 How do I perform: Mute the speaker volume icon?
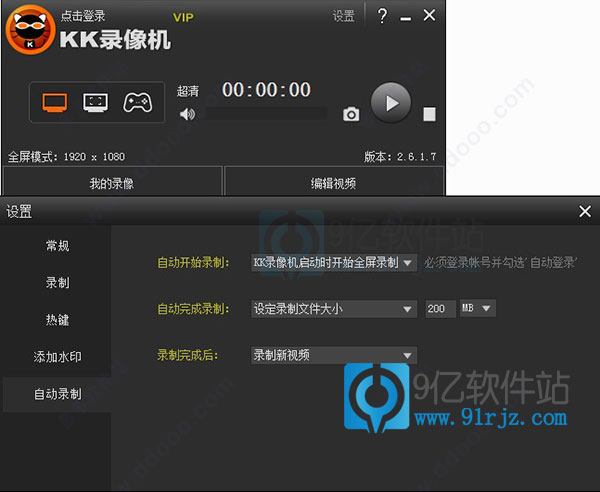coord(187,114)
